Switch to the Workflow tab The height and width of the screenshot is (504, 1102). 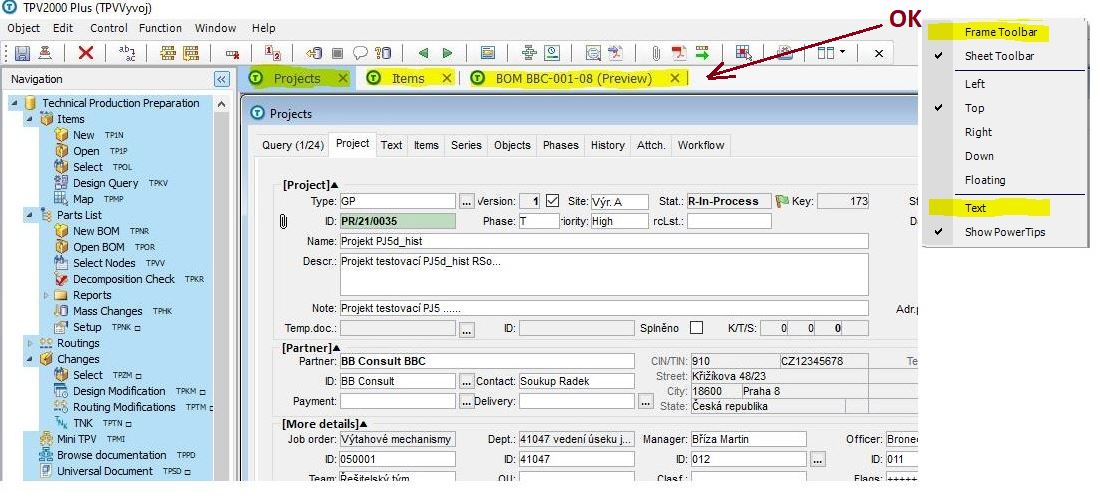pos(700,145)
